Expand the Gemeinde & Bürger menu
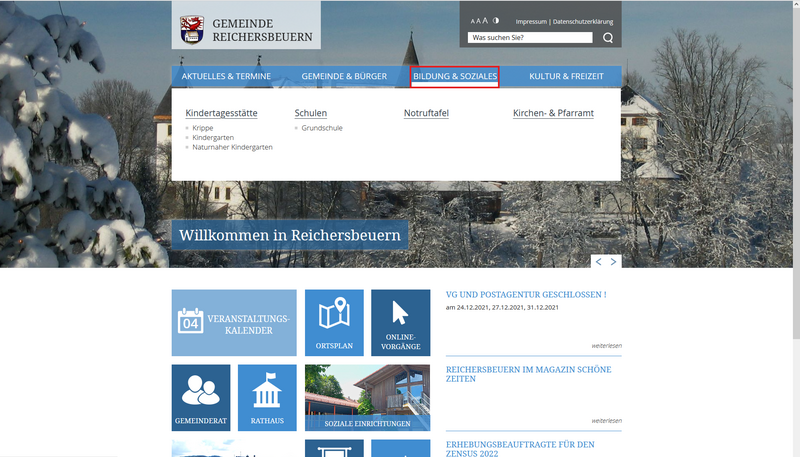 click(343, 76)
